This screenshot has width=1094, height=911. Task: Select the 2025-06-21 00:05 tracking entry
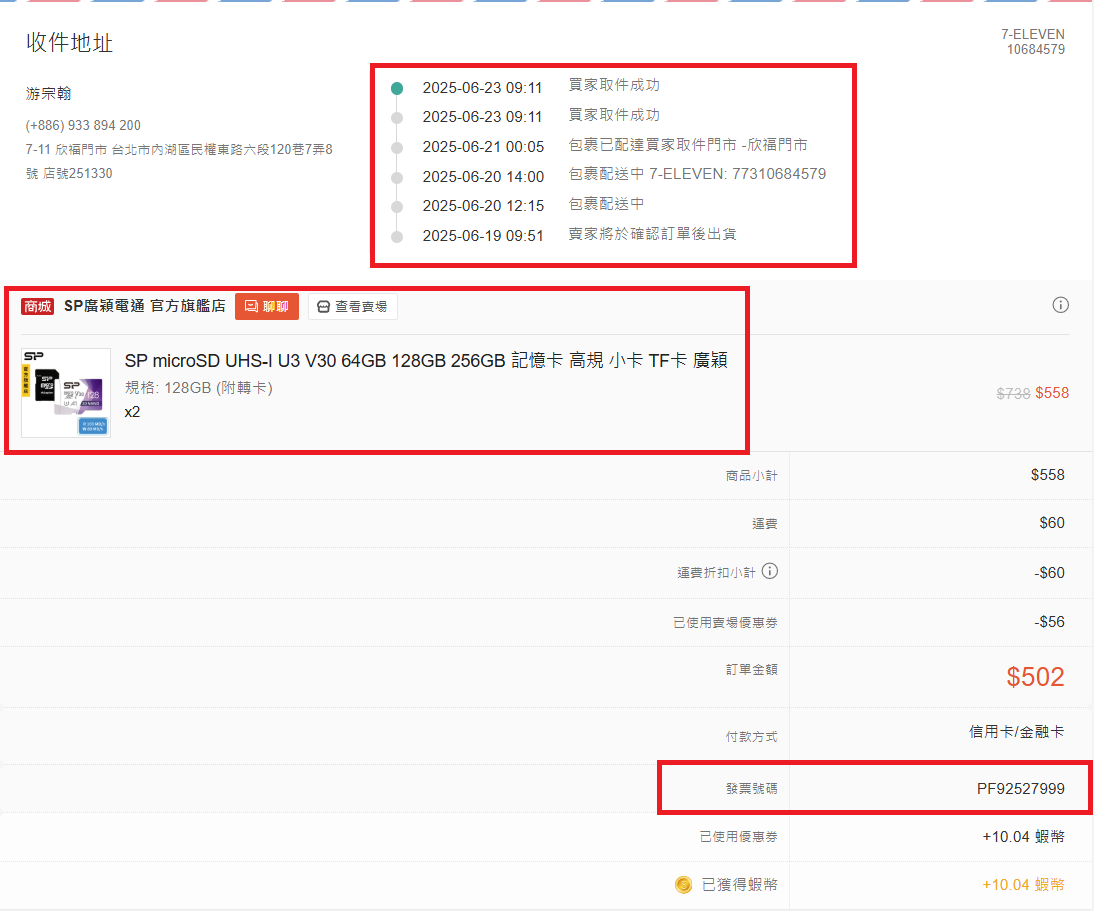483,147
